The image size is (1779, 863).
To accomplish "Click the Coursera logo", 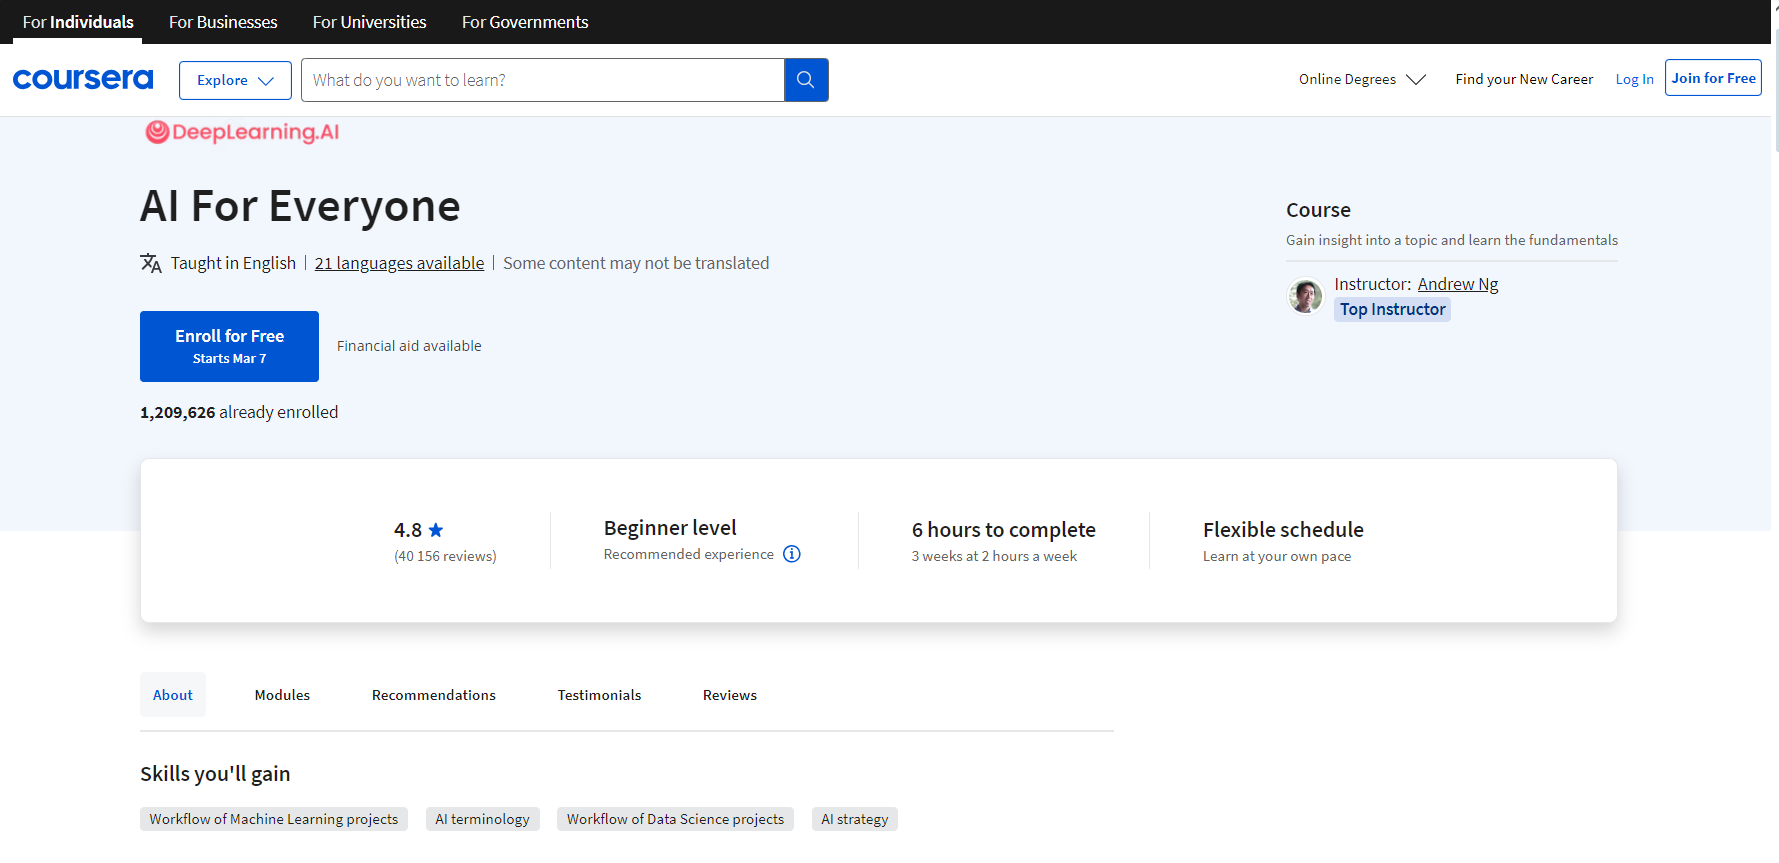I will [83, 79].
